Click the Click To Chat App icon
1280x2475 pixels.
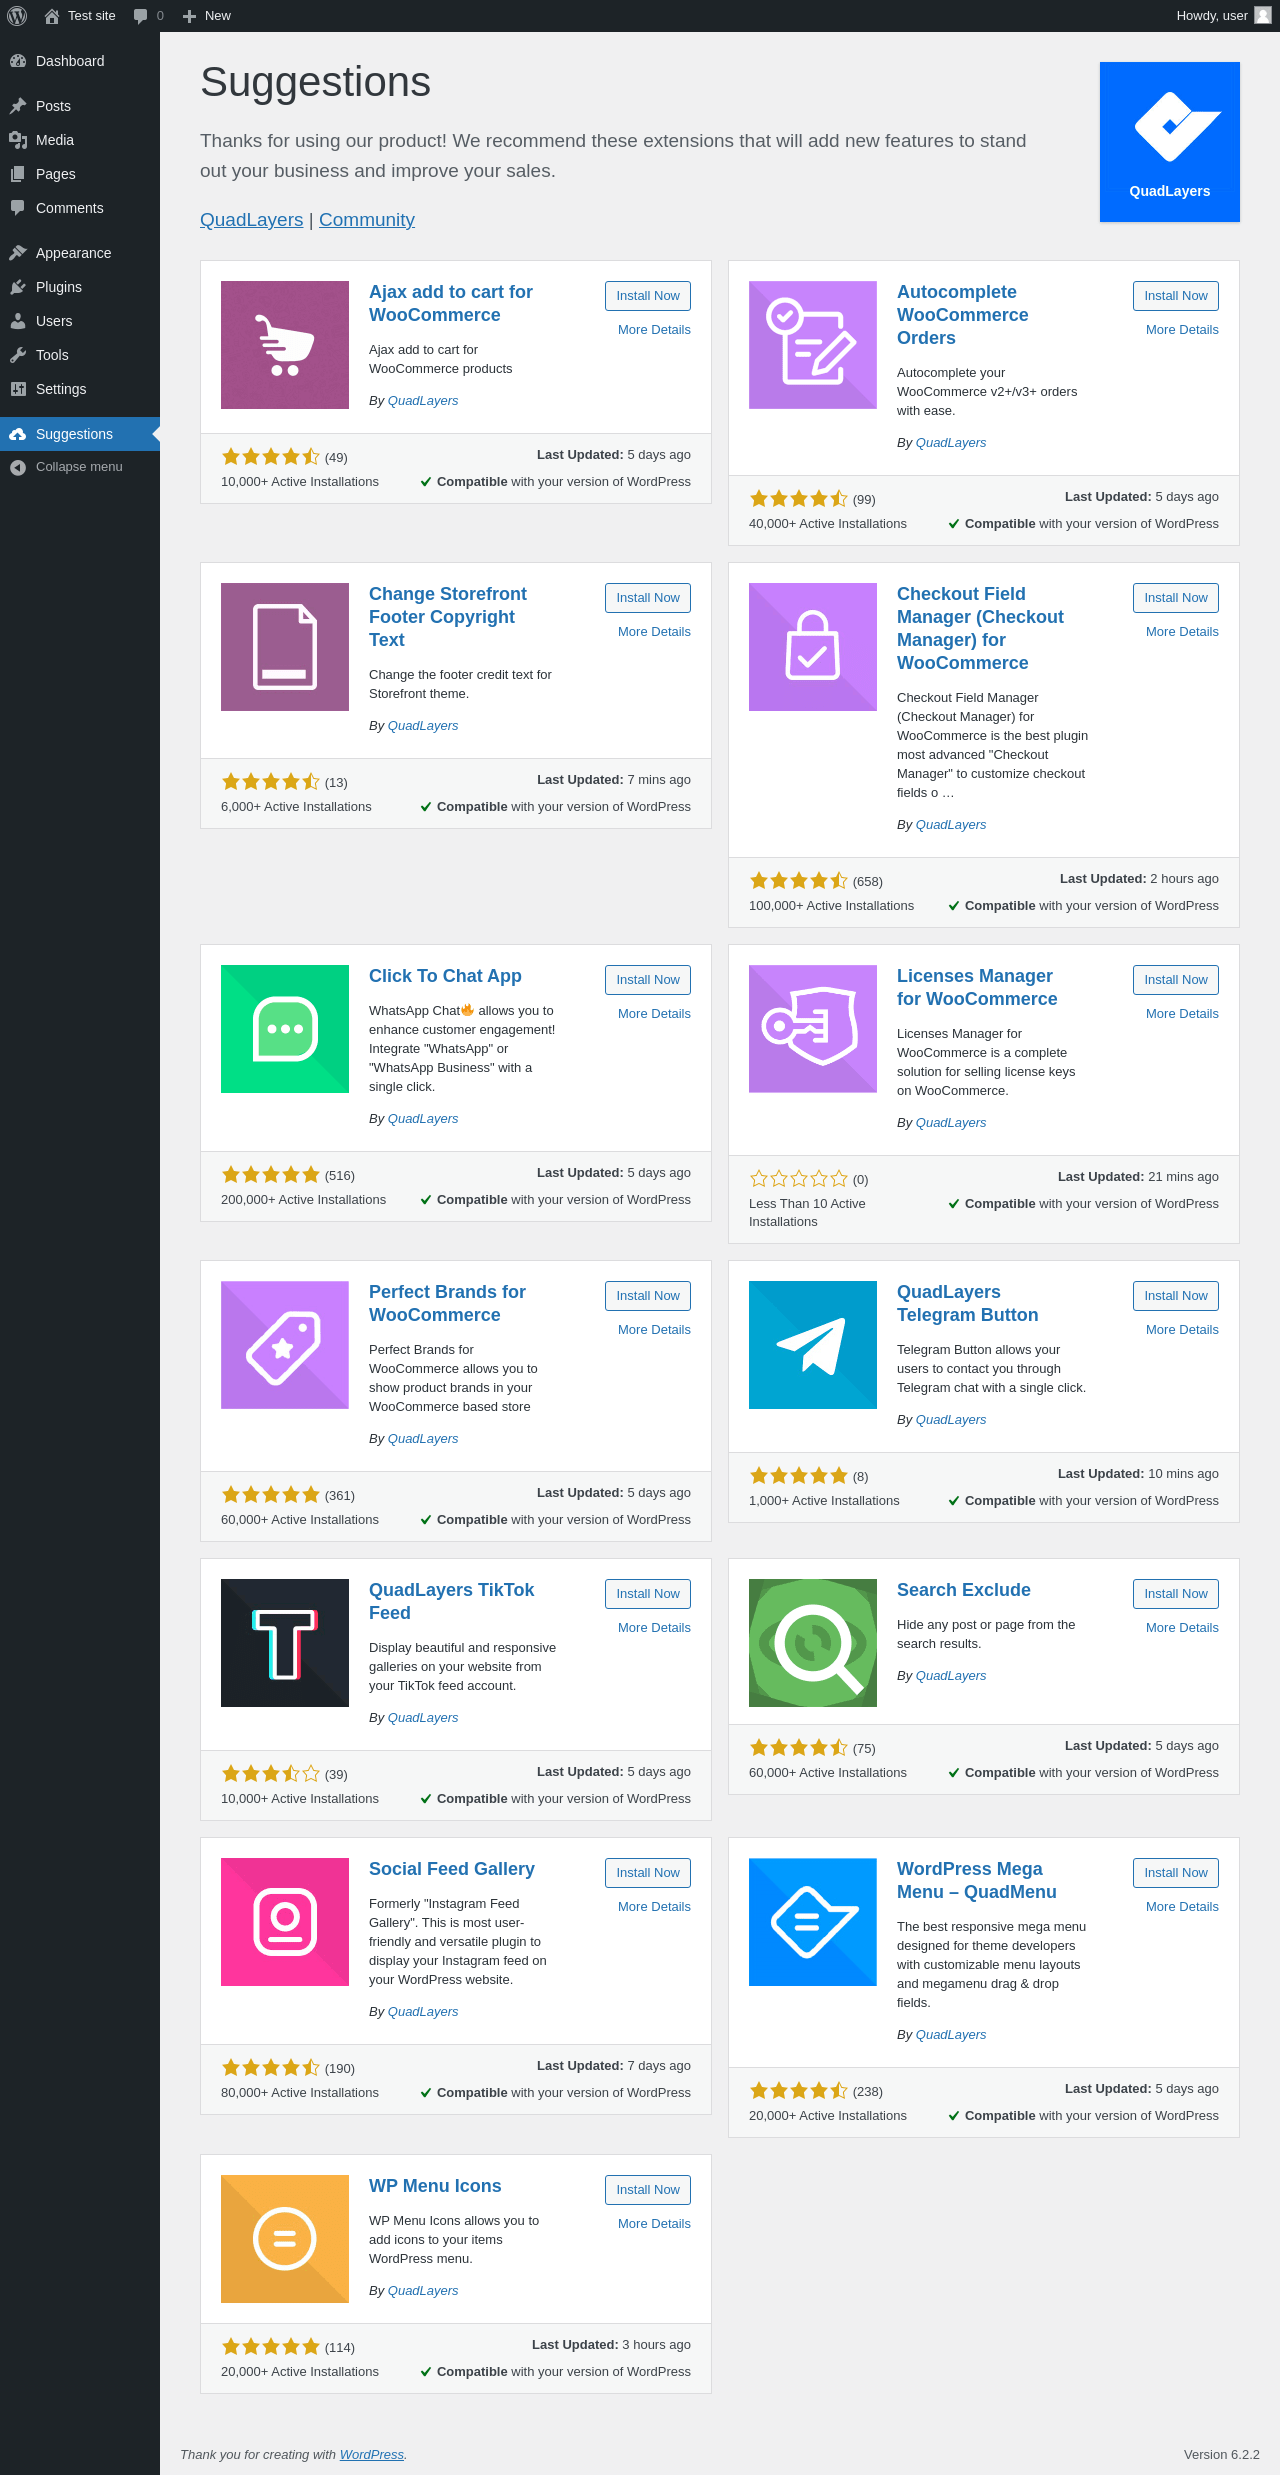click(x=285, y=1029)
